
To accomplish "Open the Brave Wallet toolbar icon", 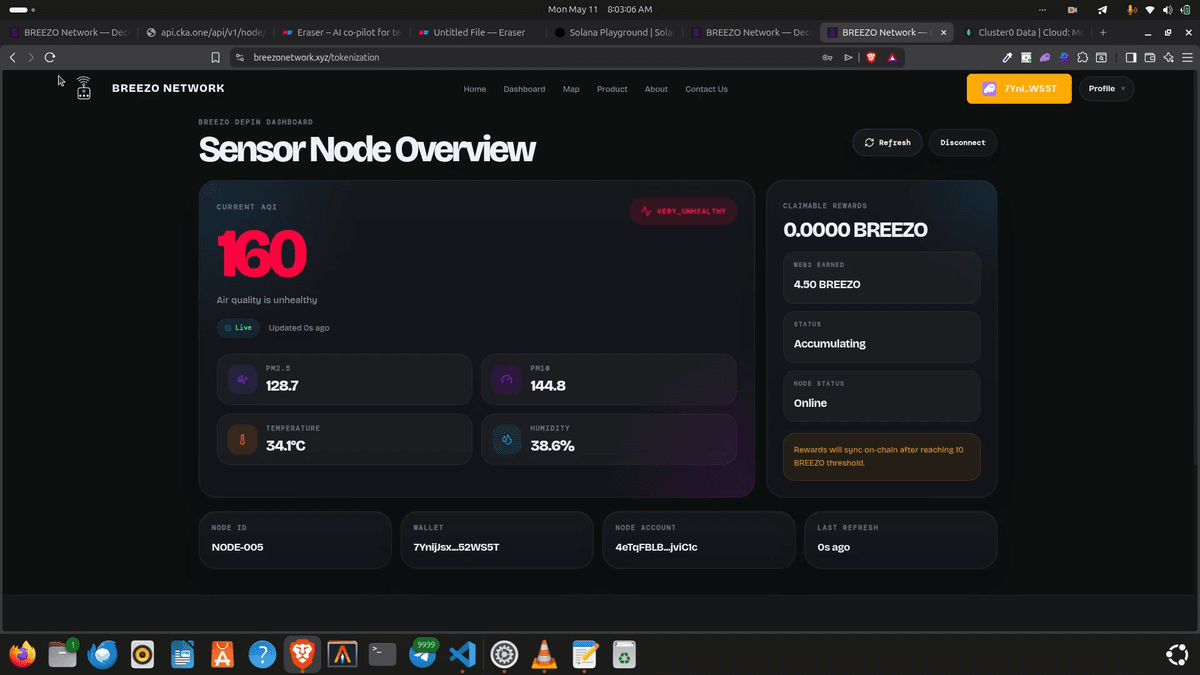I will click(x=1150, y=58).
